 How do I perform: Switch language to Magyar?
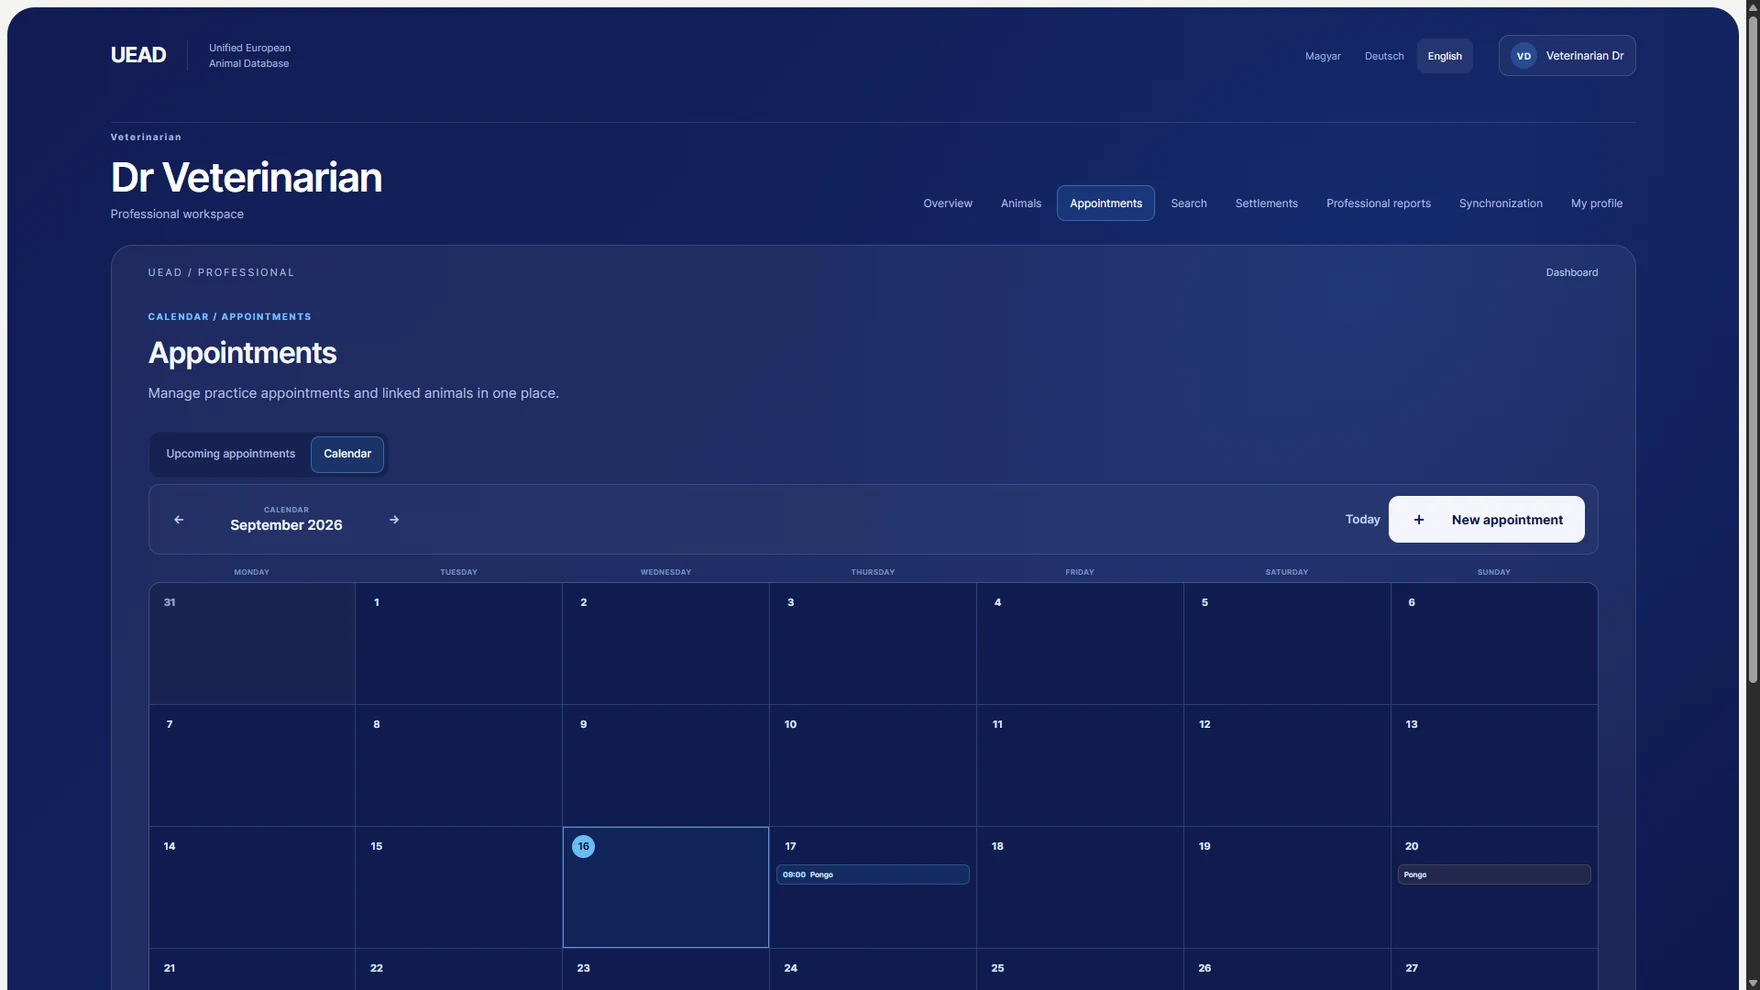(x=1322, y=56)
